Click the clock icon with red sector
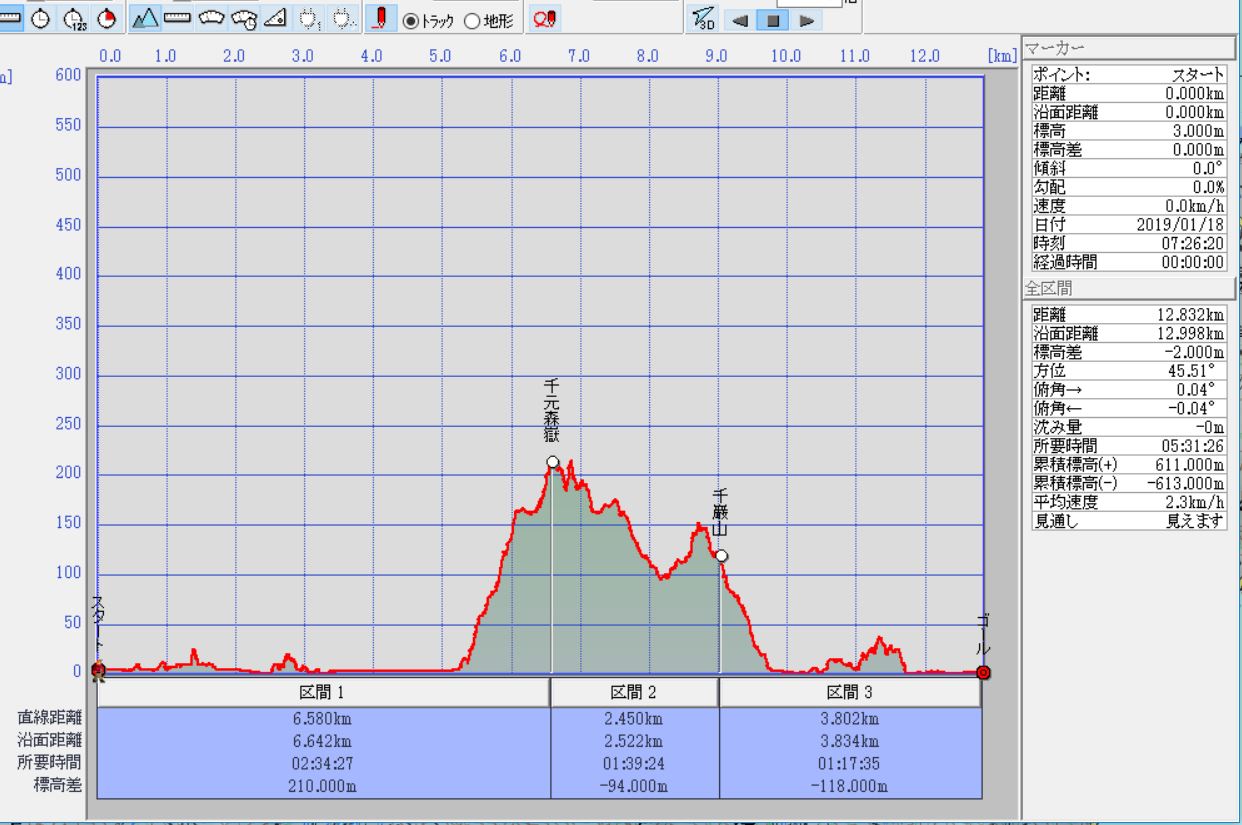This screenshot has height=825, width=1242. [108, 18]
